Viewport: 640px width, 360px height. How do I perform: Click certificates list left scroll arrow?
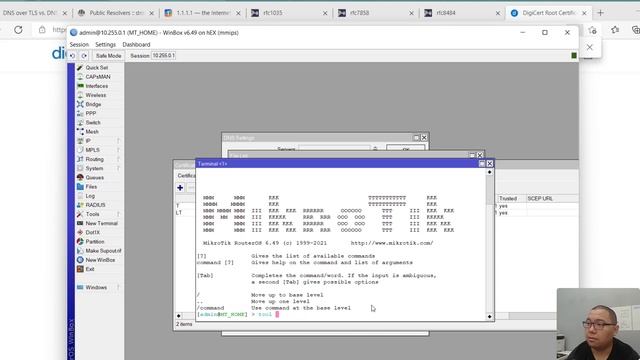(x=178, y=316)
